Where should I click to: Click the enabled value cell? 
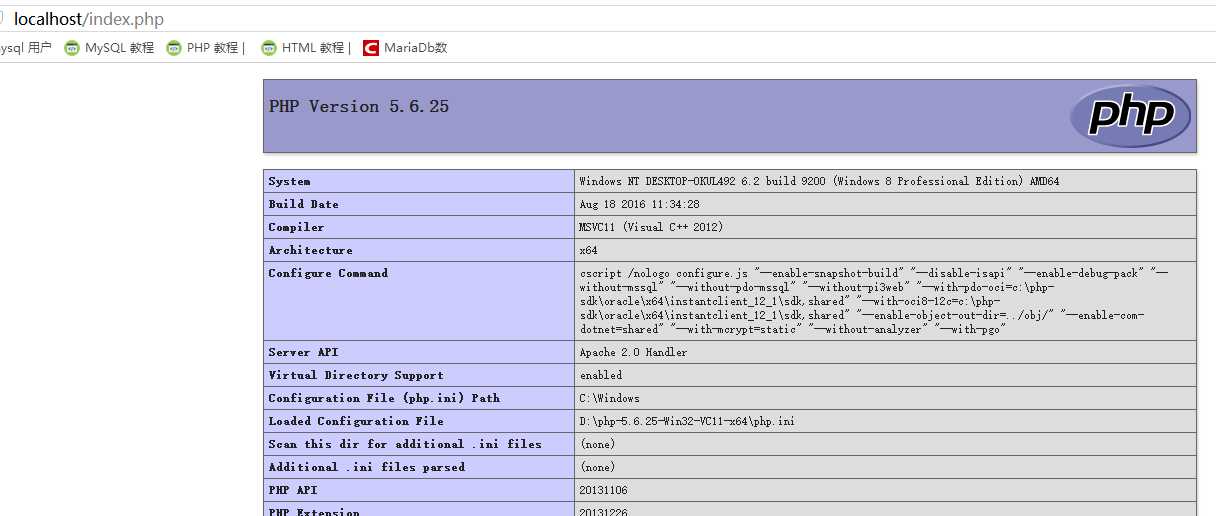tap(884, 375)
